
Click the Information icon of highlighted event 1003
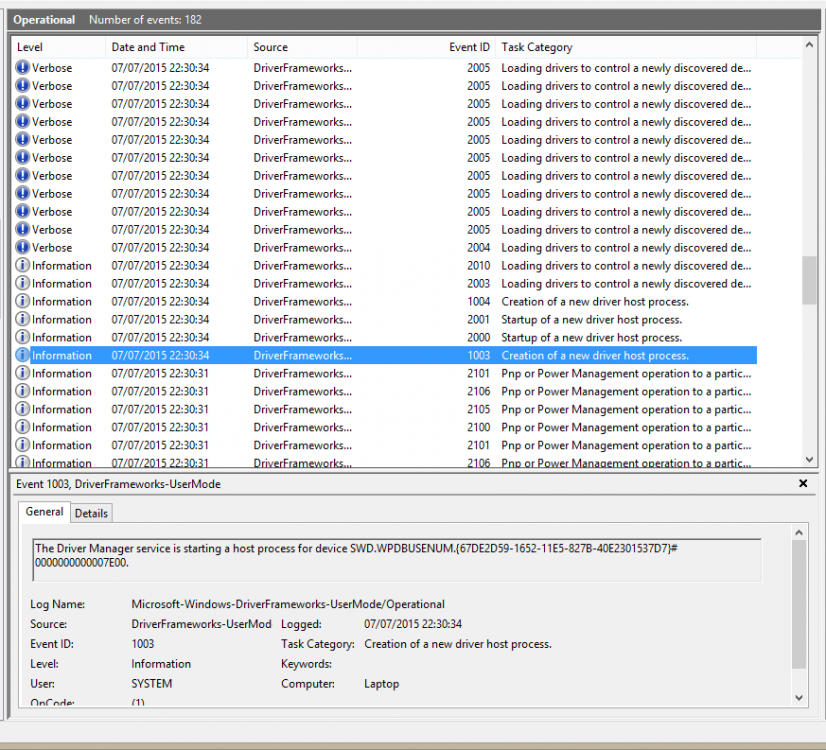tap(23, 356)
